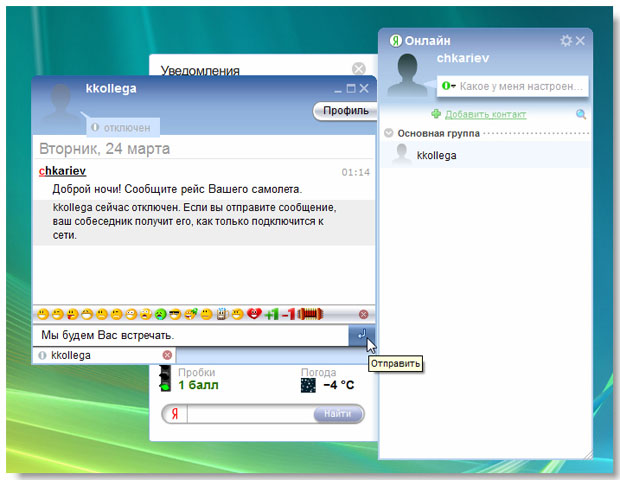Click chkariev profile avatar in Онлайн window
The width and height of the screenshot is (620, 480).
pos(407,75)
